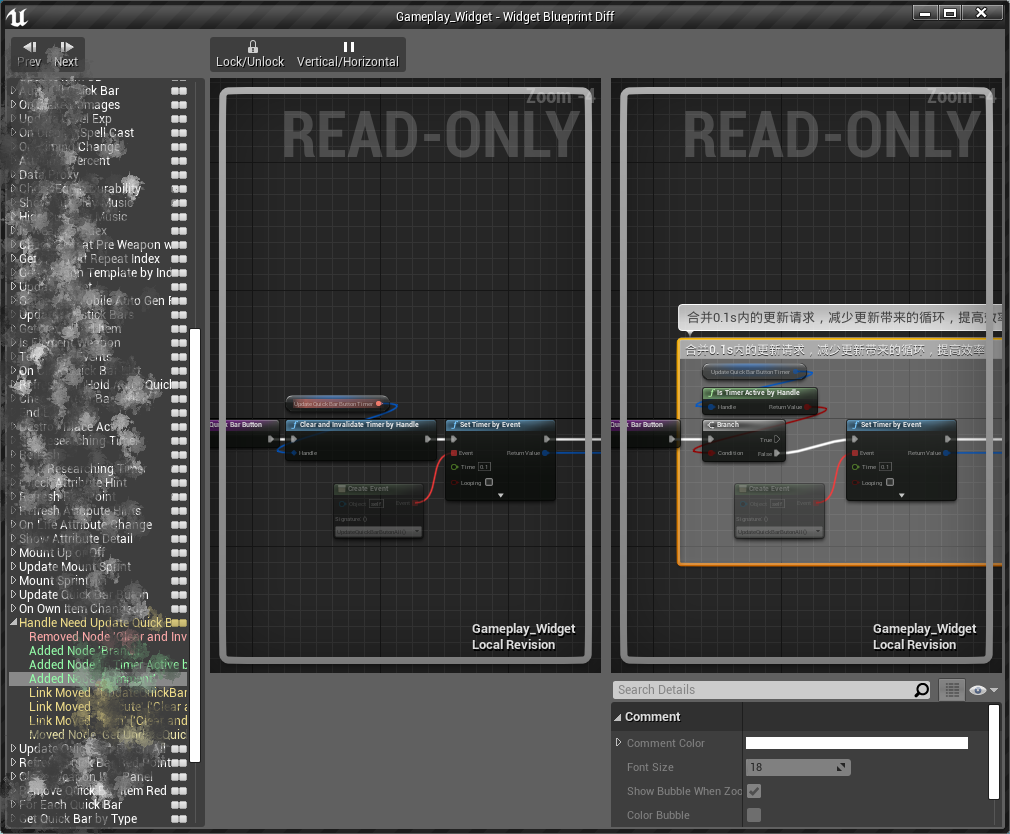Select the Get Quick Bar by Type entry

click(x=78, y=819)
